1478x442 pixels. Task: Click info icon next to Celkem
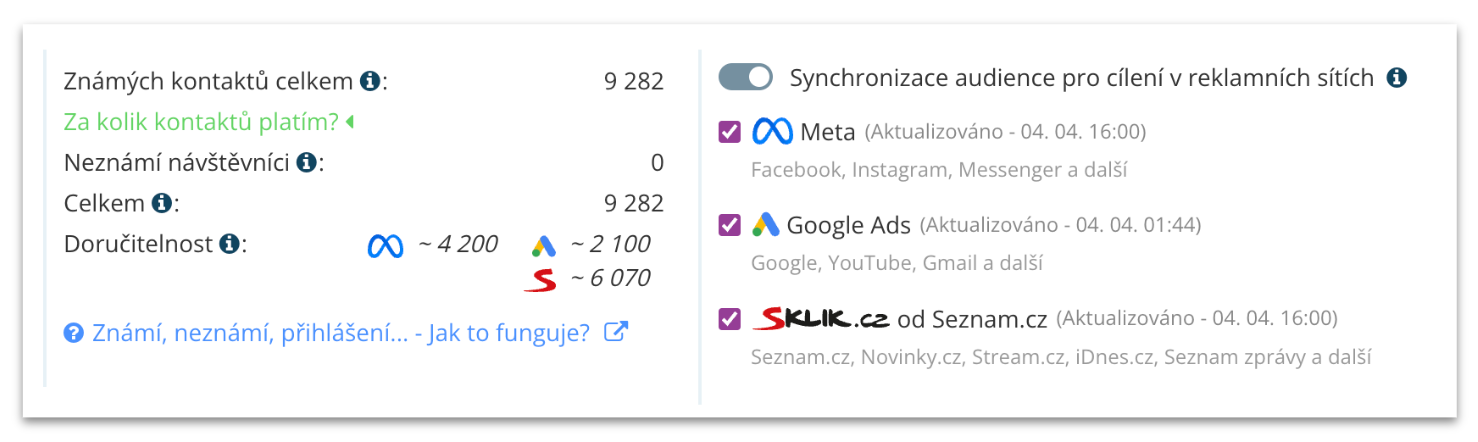pyautogui.click(x=161, y=203)
